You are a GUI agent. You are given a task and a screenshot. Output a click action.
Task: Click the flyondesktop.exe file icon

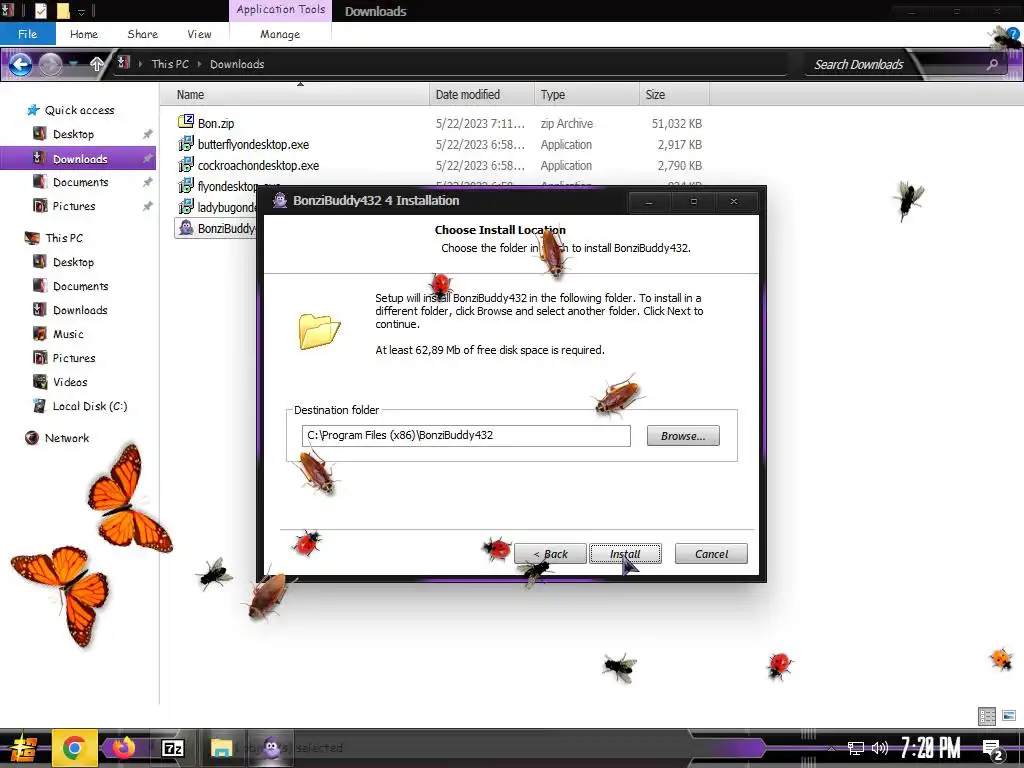pyautogui.click(x=186, y=186)
